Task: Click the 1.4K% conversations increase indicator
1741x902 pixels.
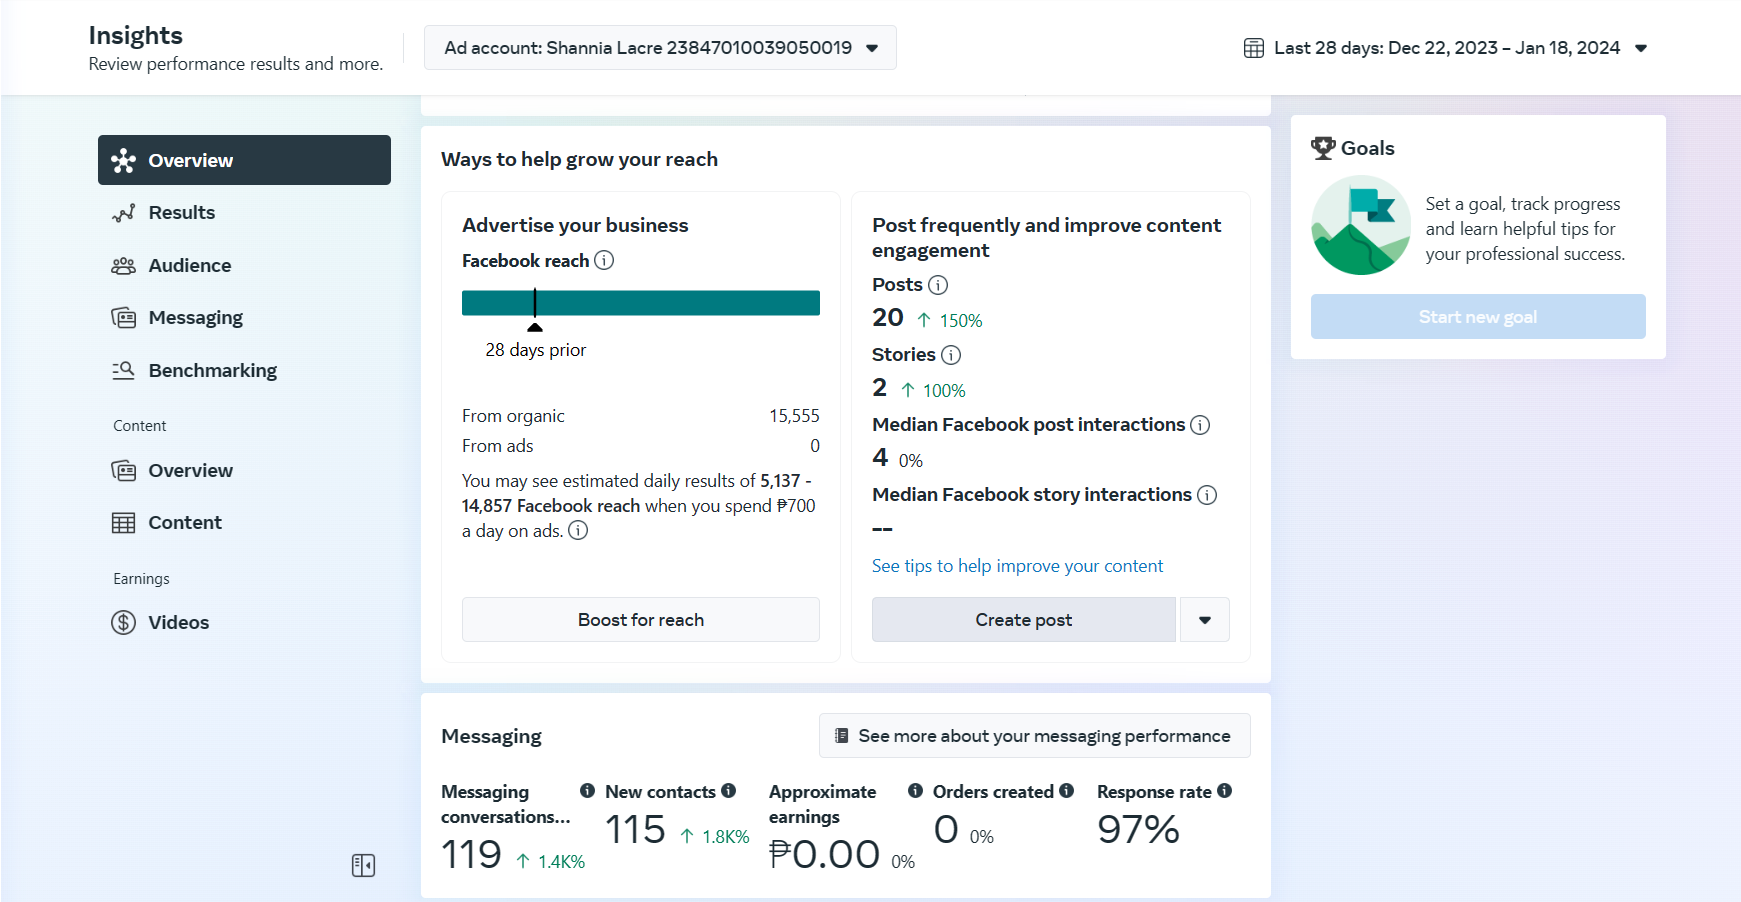Action: point(551,862)
